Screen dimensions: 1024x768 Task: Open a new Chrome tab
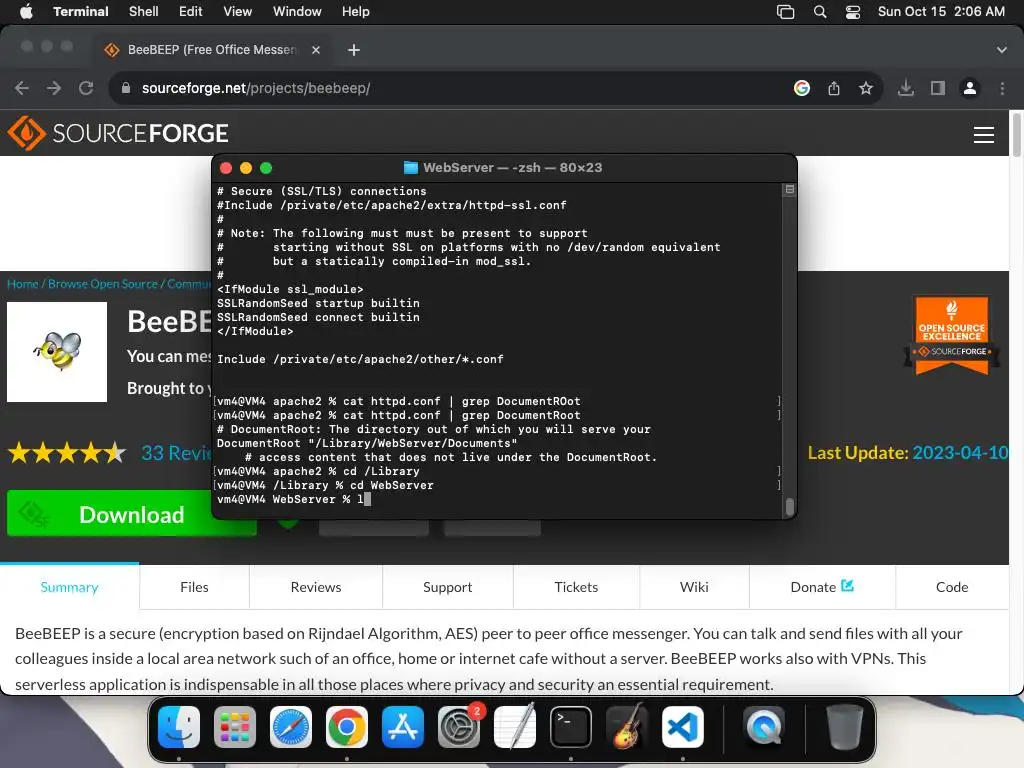tap(353, 50)
